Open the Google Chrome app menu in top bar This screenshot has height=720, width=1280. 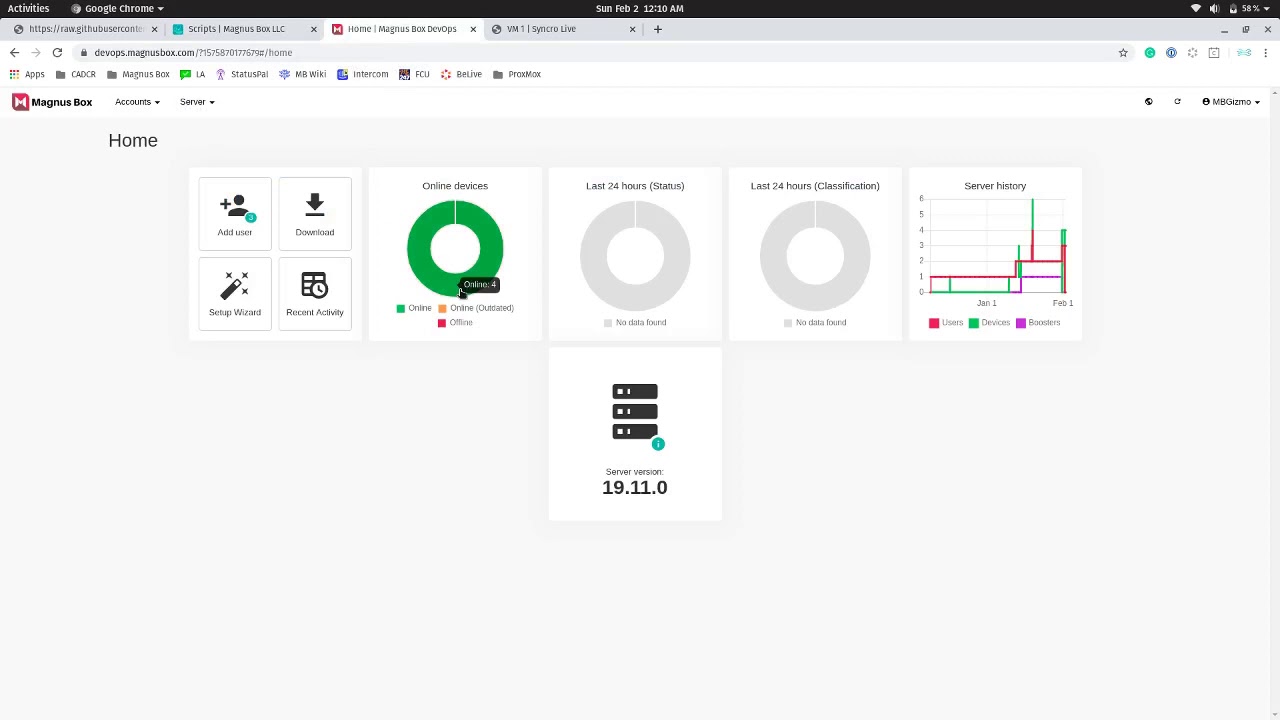tap(118, 8)
